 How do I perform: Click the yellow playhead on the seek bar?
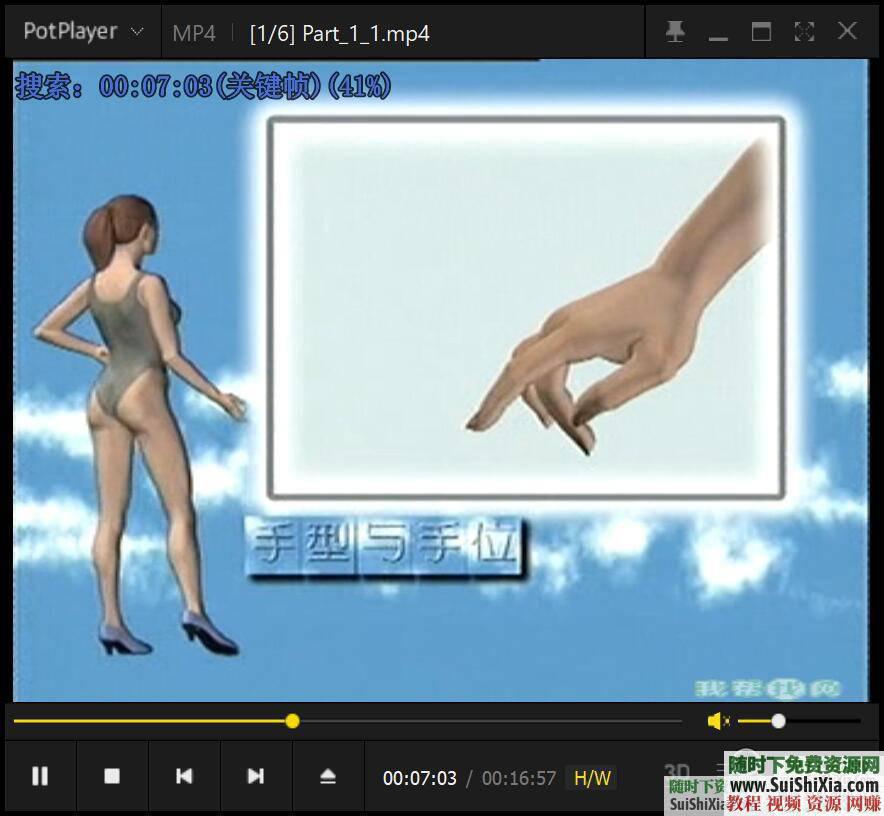coord(291,720)
